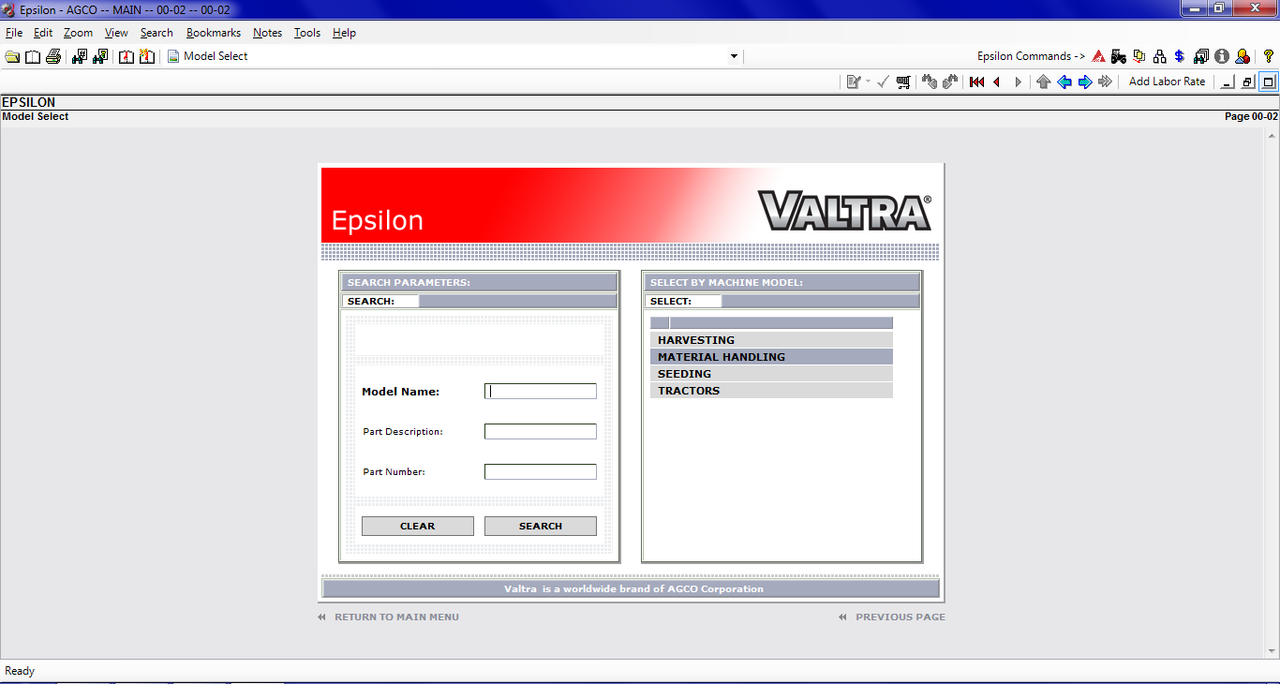Click the gray up arrow icon
1280x684 pixels.
tap(1044, 82)
